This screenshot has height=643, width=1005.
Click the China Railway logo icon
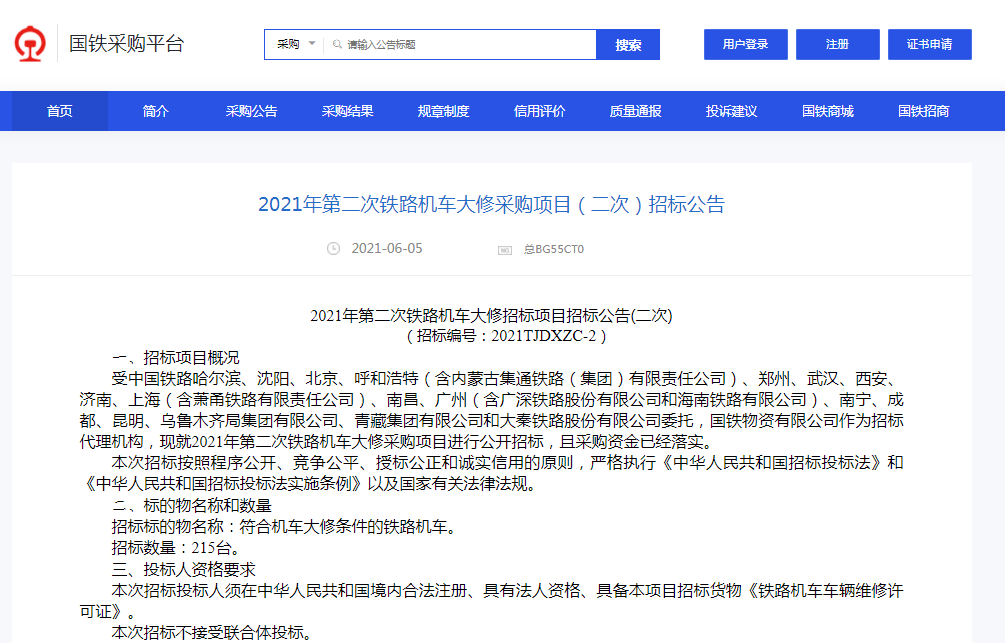[29, 44]
